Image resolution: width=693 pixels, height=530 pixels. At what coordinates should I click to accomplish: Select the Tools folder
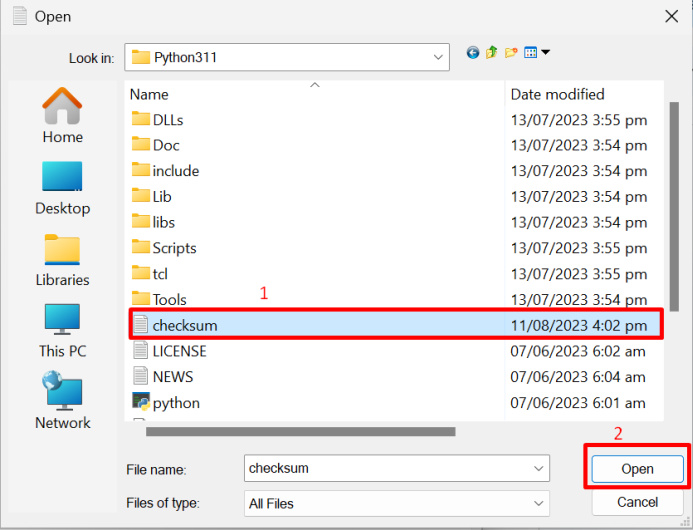(x=159, y=299)
